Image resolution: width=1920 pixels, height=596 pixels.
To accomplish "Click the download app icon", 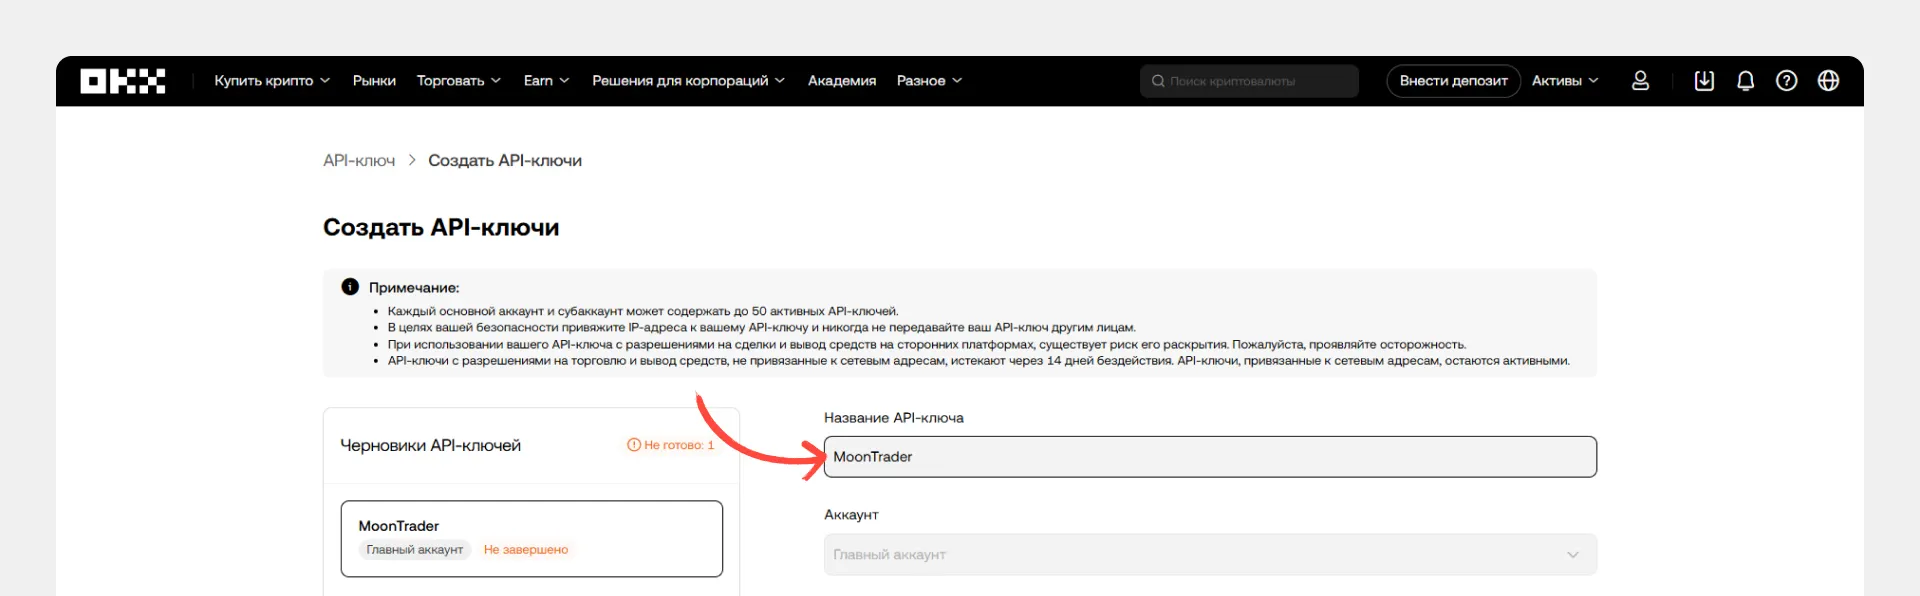I will (1704, 81).
